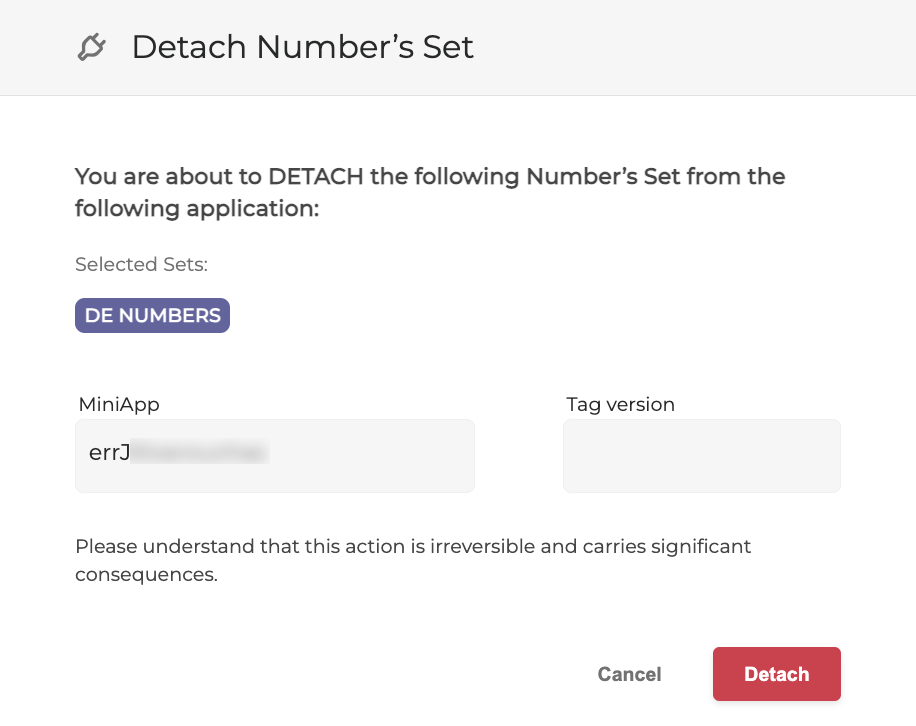916x726 pixels.
Task: Click the Detach Number's Set title
Action: point(302,46)
